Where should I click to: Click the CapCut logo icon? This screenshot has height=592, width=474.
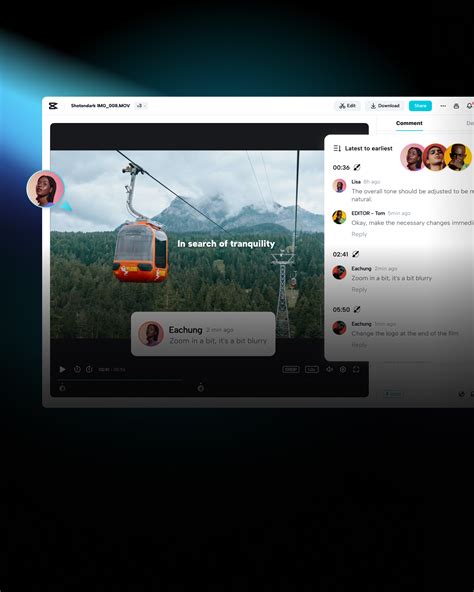point(53,106)
